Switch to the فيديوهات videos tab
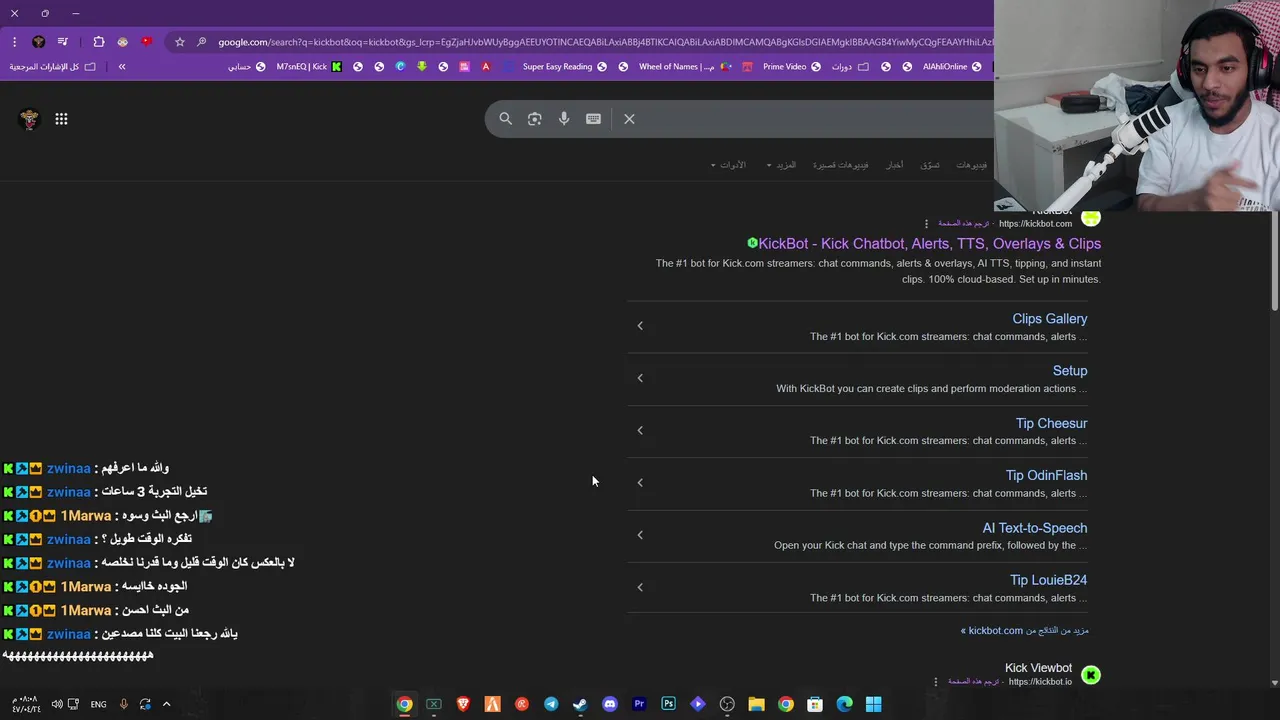This screenshot has height=720, width=1280. [x=971, y=165]
